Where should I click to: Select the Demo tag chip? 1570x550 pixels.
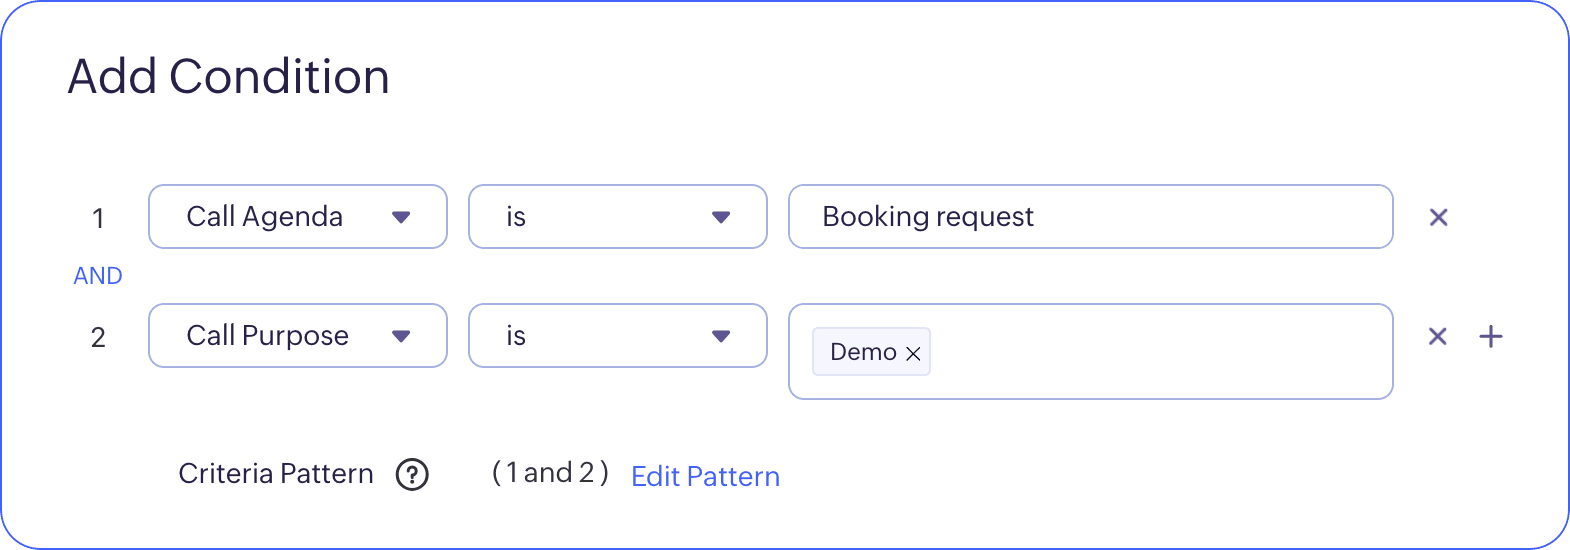point(863,352)
